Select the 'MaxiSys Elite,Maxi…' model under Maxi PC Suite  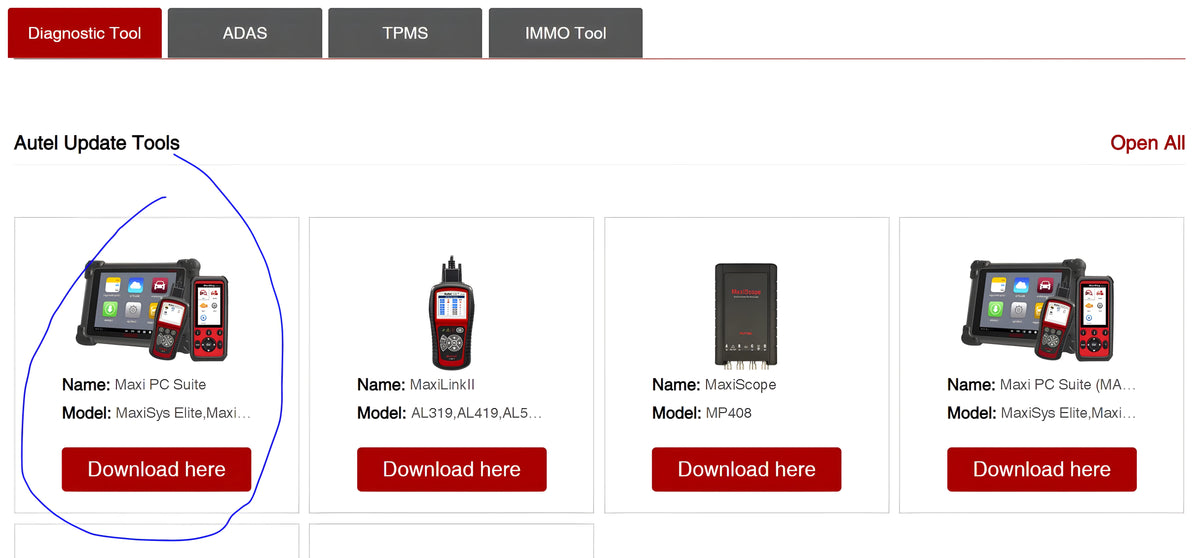(x=183, y=413)
